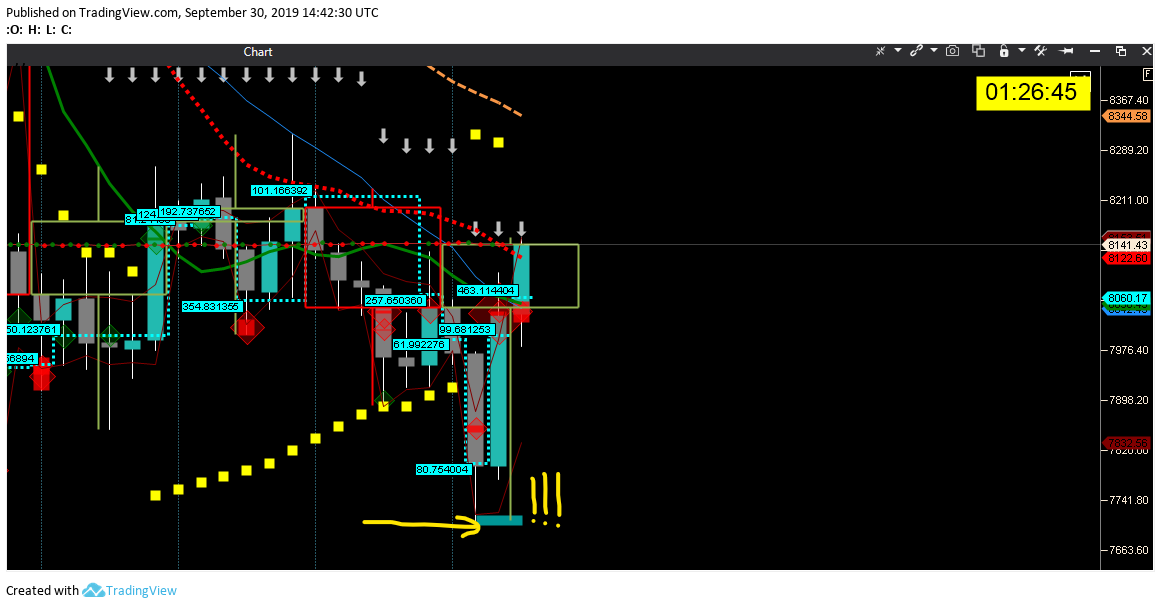Image resolution: width=1161 pixels, height=608 pixels.
Task: Click the 7741.80 price axis value
Action: 1128,501
